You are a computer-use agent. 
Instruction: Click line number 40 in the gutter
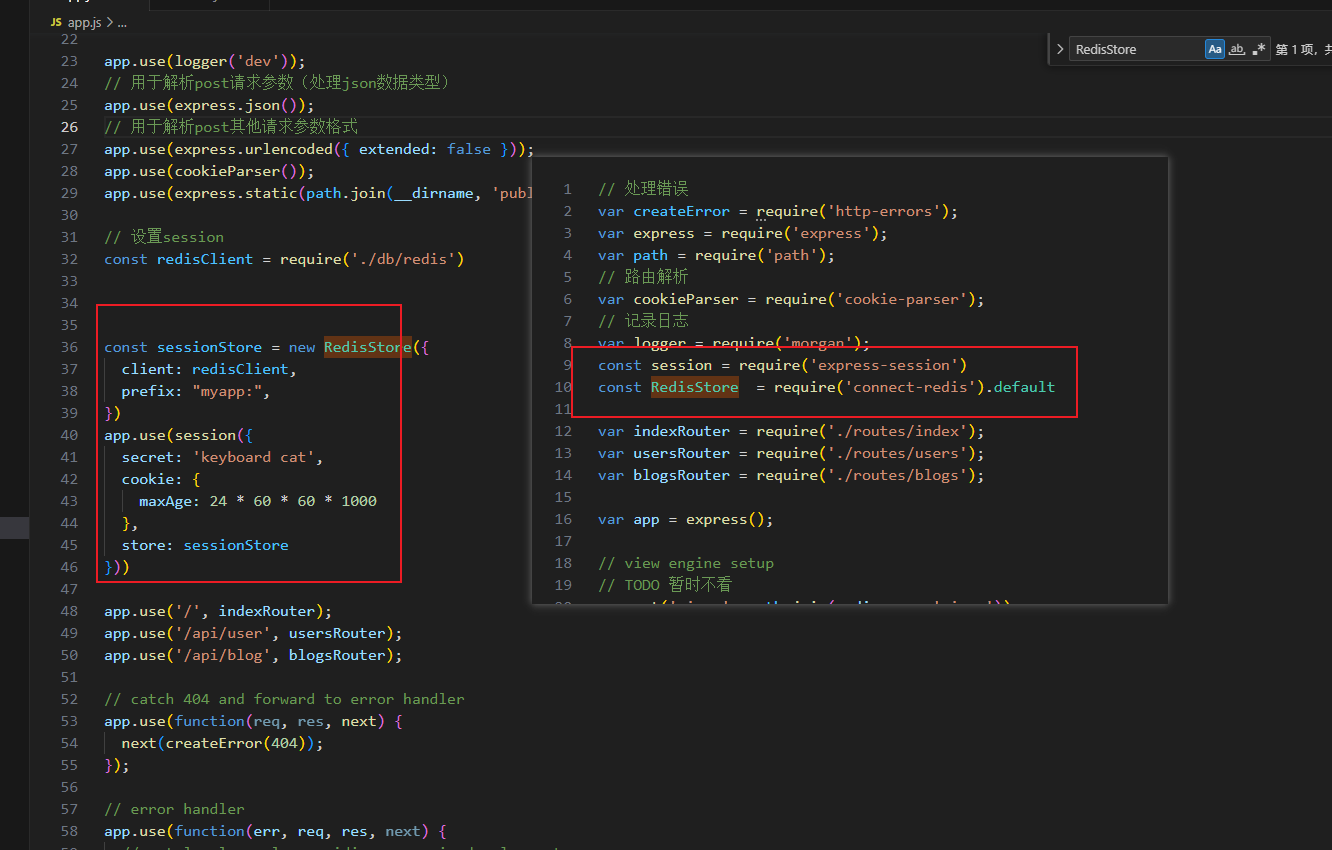click(x=69, y=435)
